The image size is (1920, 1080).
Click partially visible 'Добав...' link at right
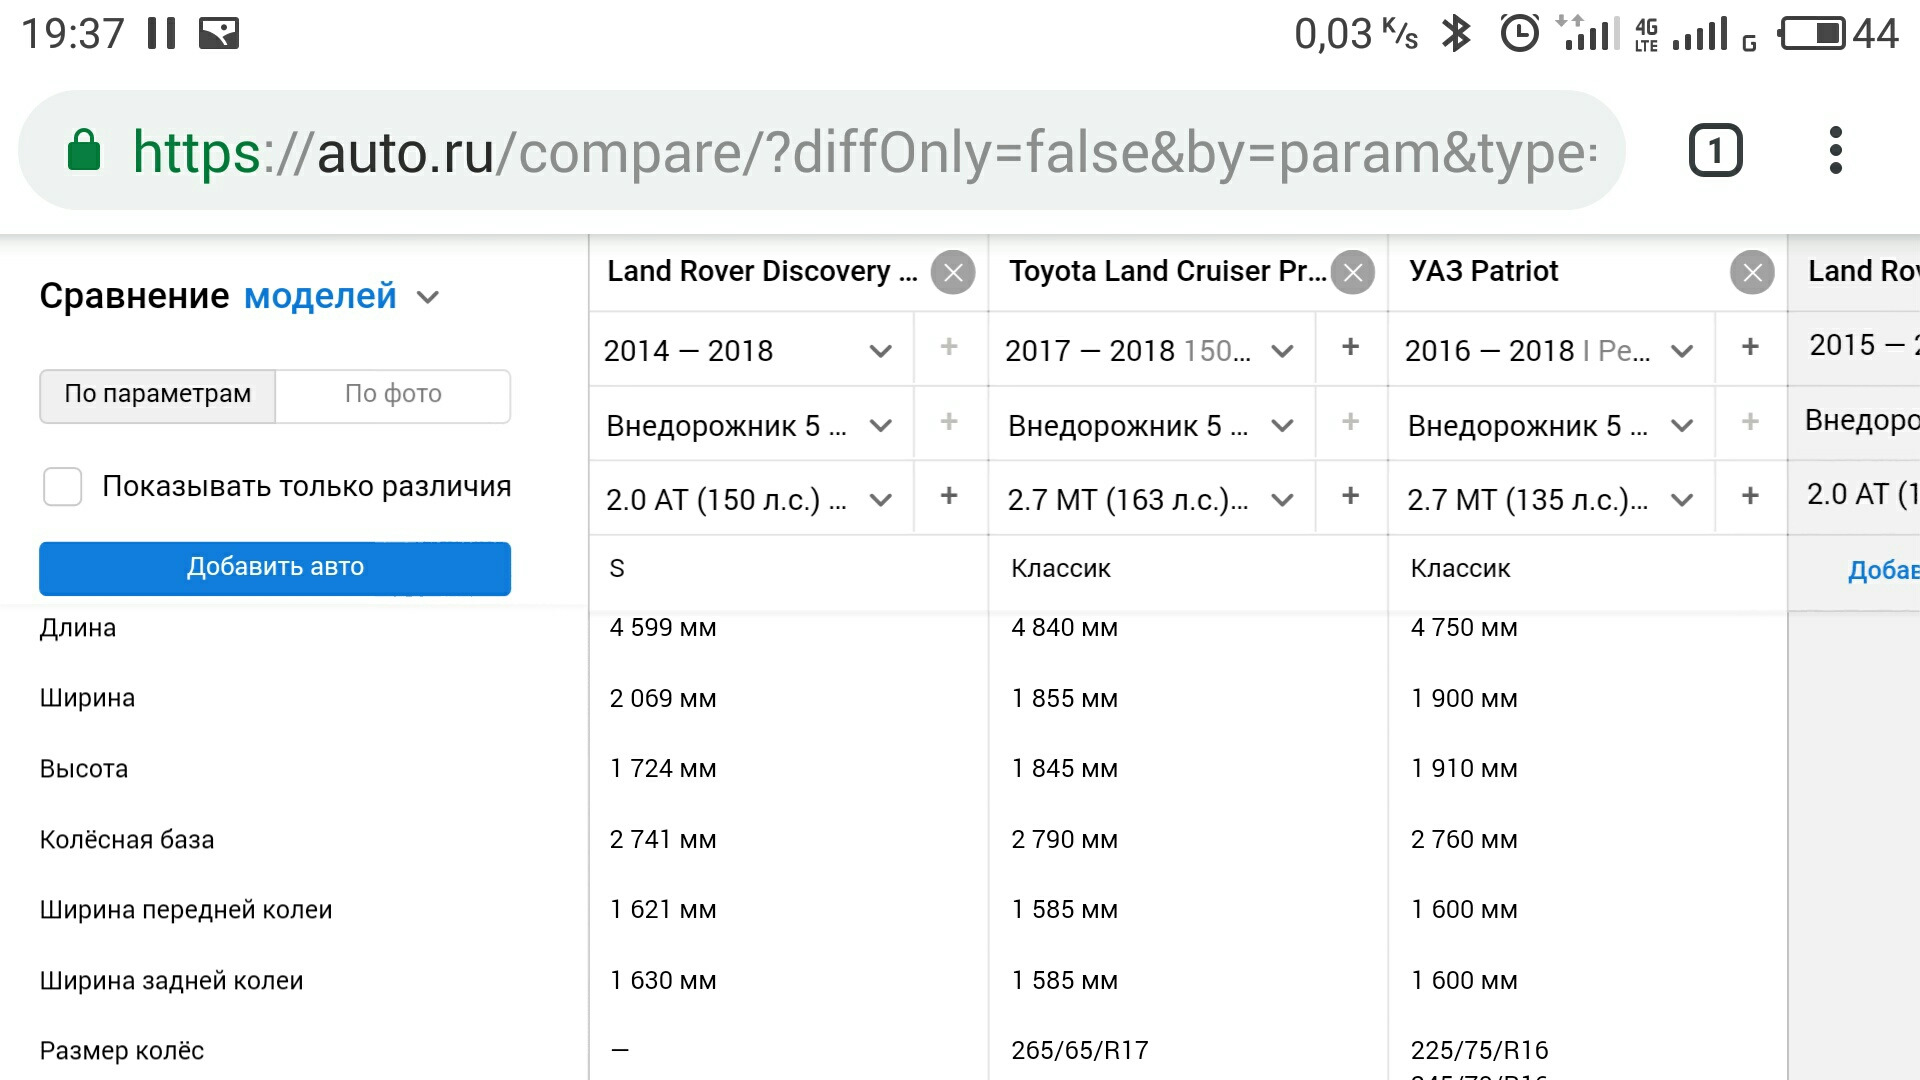pyautogui.click(x=1882, y=571)
